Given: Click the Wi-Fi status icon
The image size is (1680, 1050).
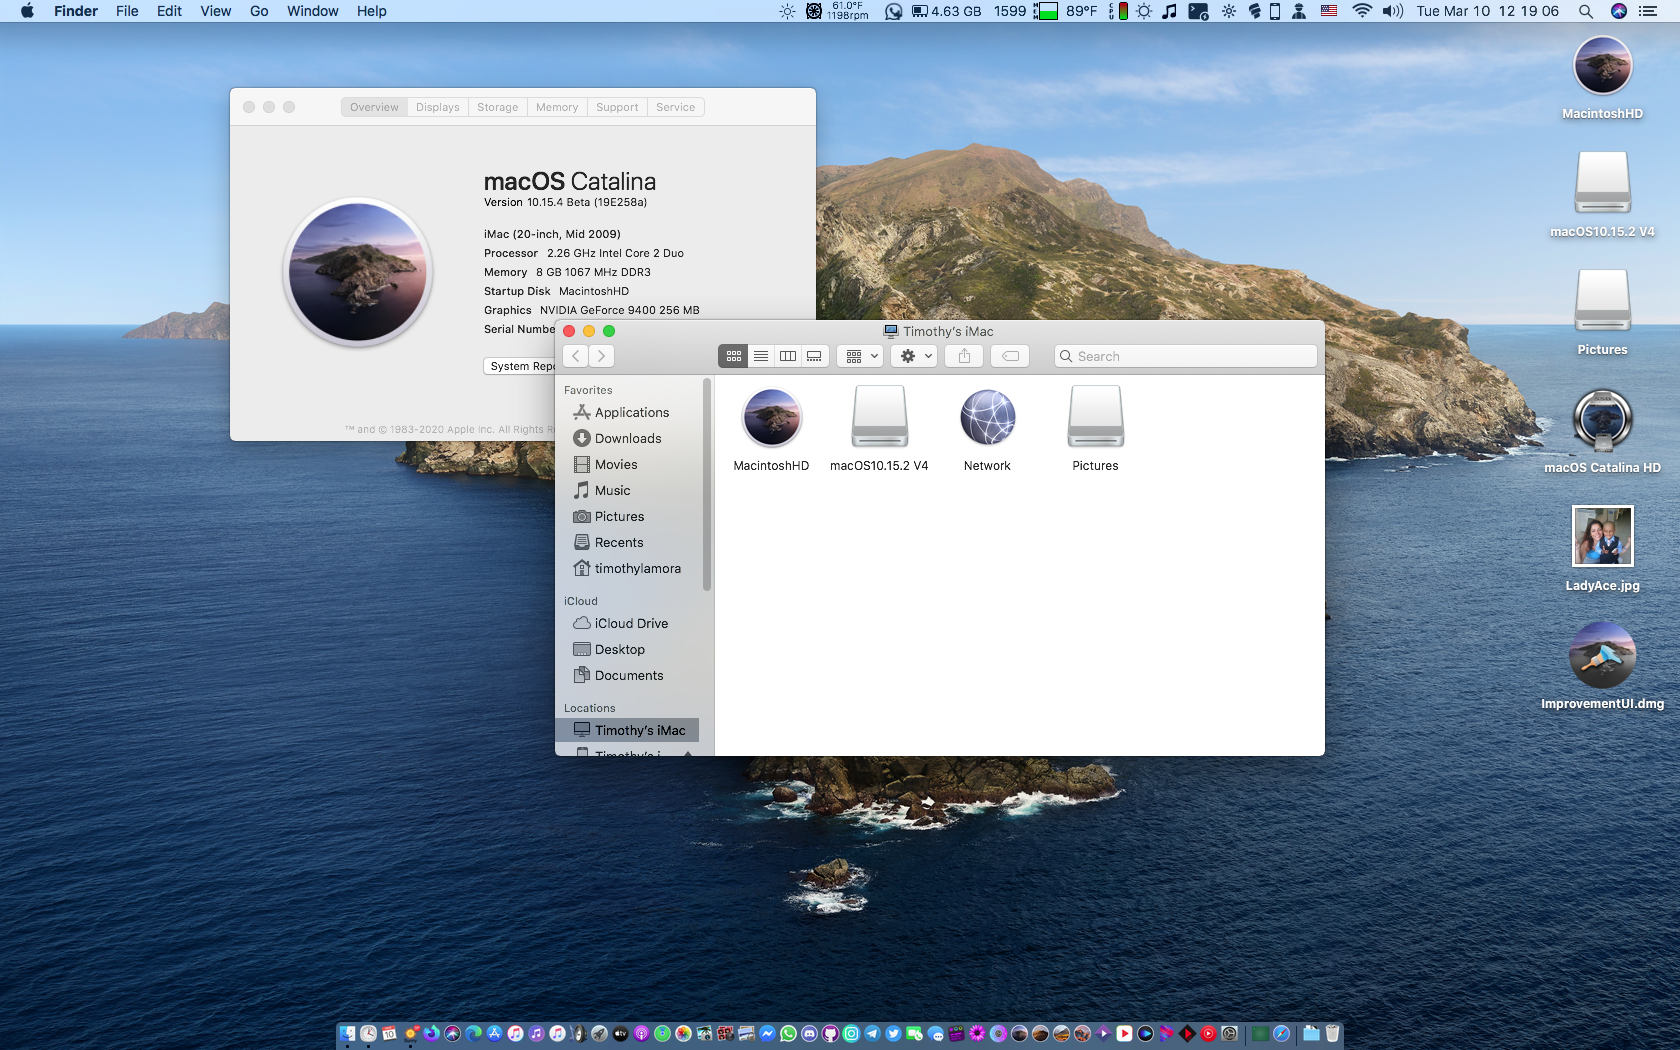Looking at the screenshot, I should point(1361,11).
